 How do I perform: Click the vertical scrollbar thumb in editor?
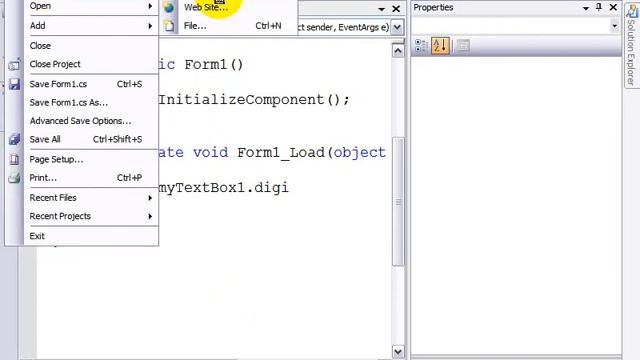(398, 202)
